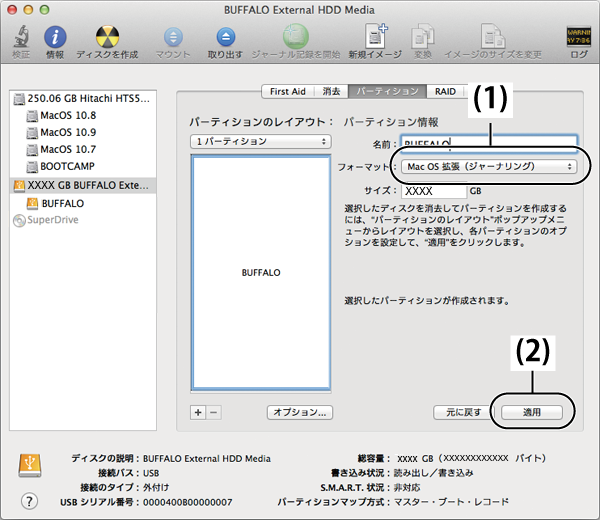Click the add partition plus button
This screenshot has height=520, width=600.
click(198, 412)
